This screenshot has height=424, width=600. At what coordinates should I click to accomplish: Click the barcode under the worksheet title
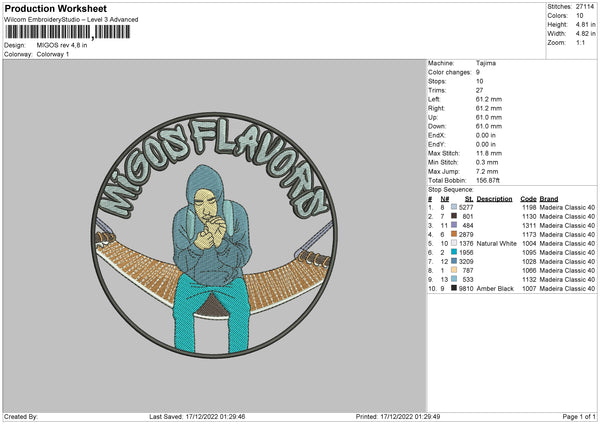pyautogui.click(x=68, y=32)
